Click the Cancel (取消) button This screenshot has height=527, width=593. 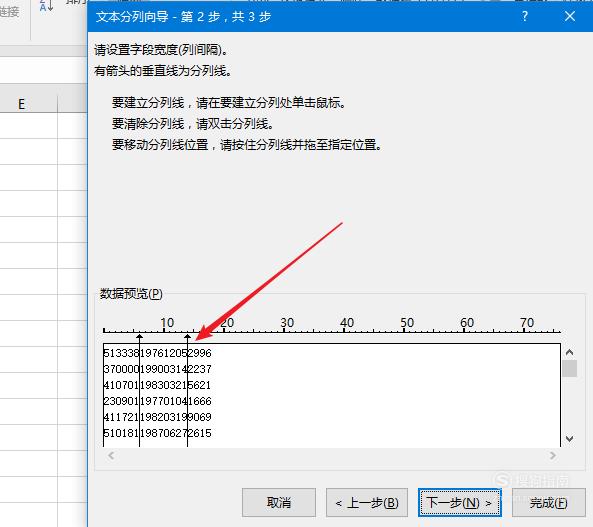(279, 502)
